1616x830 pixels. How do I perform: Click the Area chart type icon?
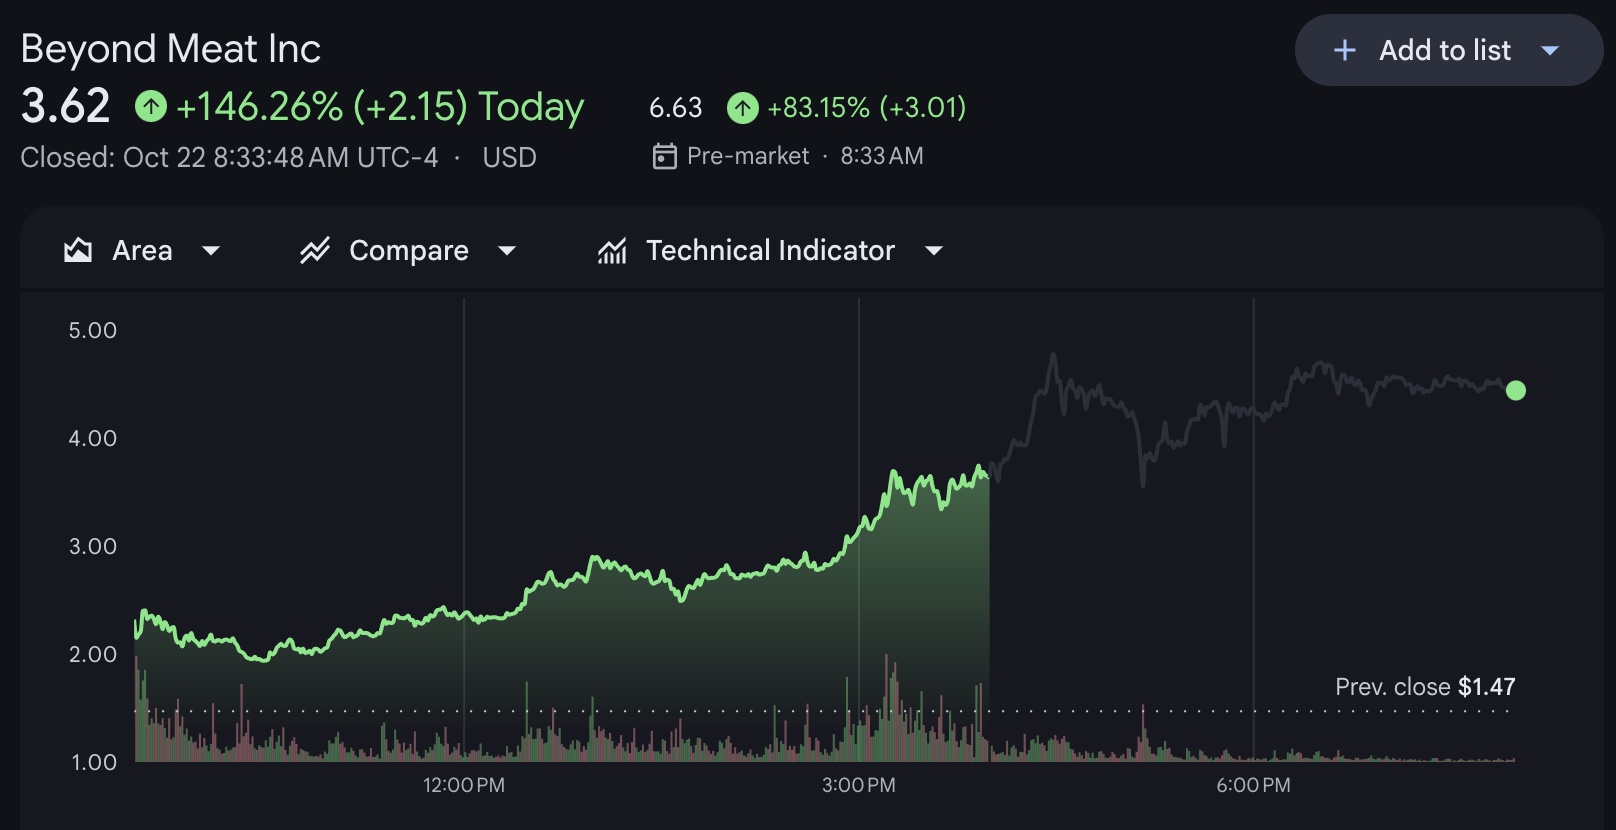coord(78,250)
